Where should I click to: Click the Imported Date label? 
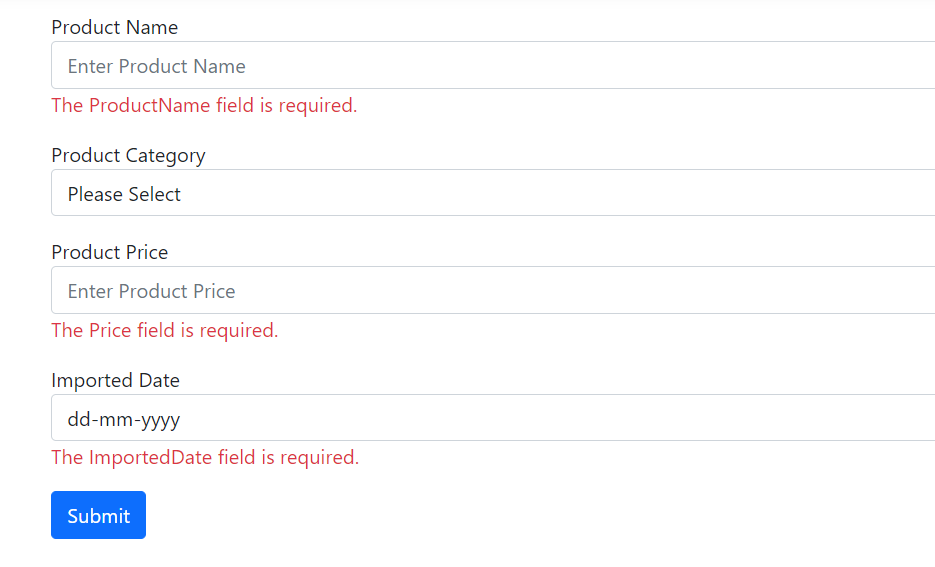tap(116, 381)
